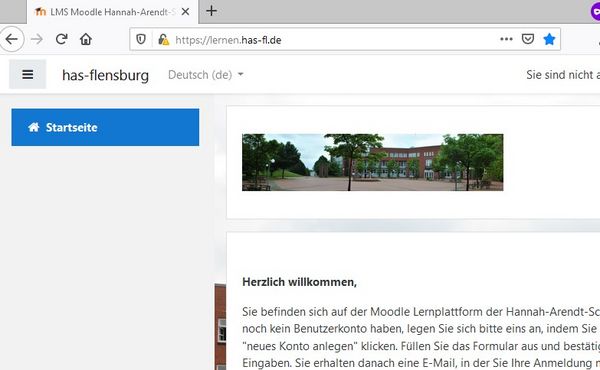The height and width of the screenshot is (370, 600).
Task: Open a new tab with plus icon
Action: [211, 11]
